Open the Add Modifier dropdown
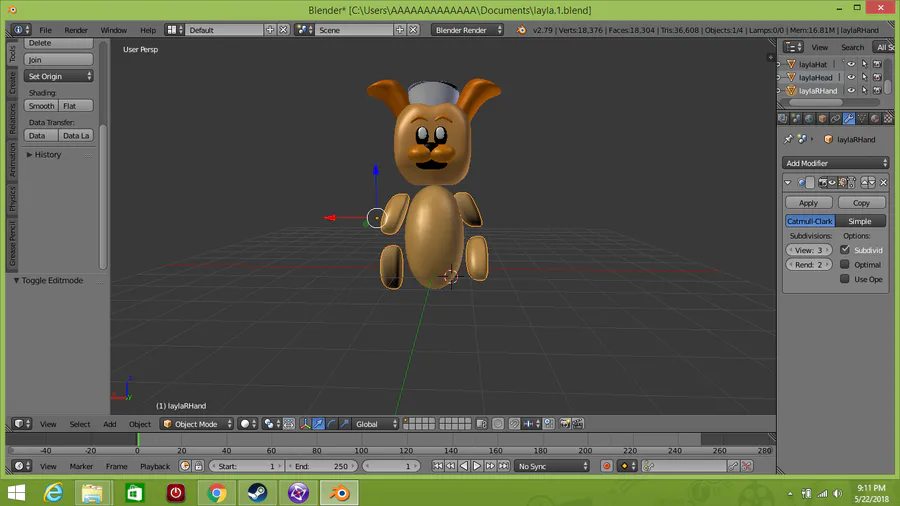This screenshot has width=900, height=506. 836,163
